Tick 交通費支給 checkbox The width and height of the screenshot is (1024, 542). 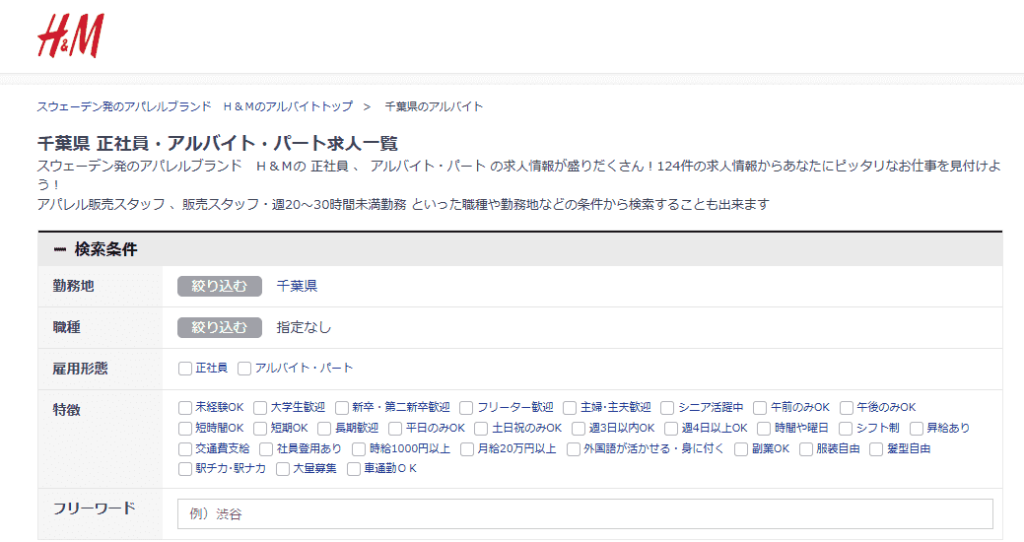pyautogui.click(x=185, y=449)
